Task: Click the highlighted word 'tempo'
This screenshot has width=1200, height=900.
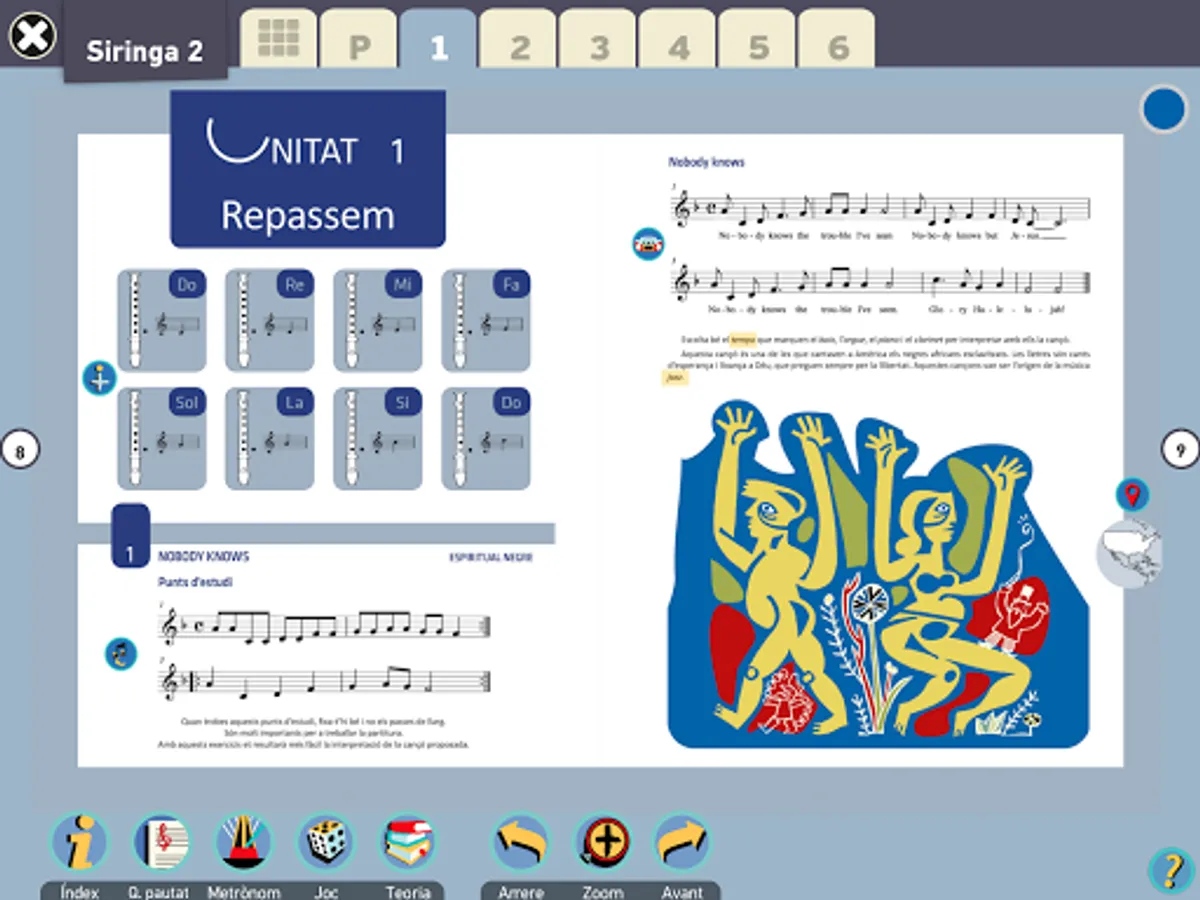Action: pos(743,340)
